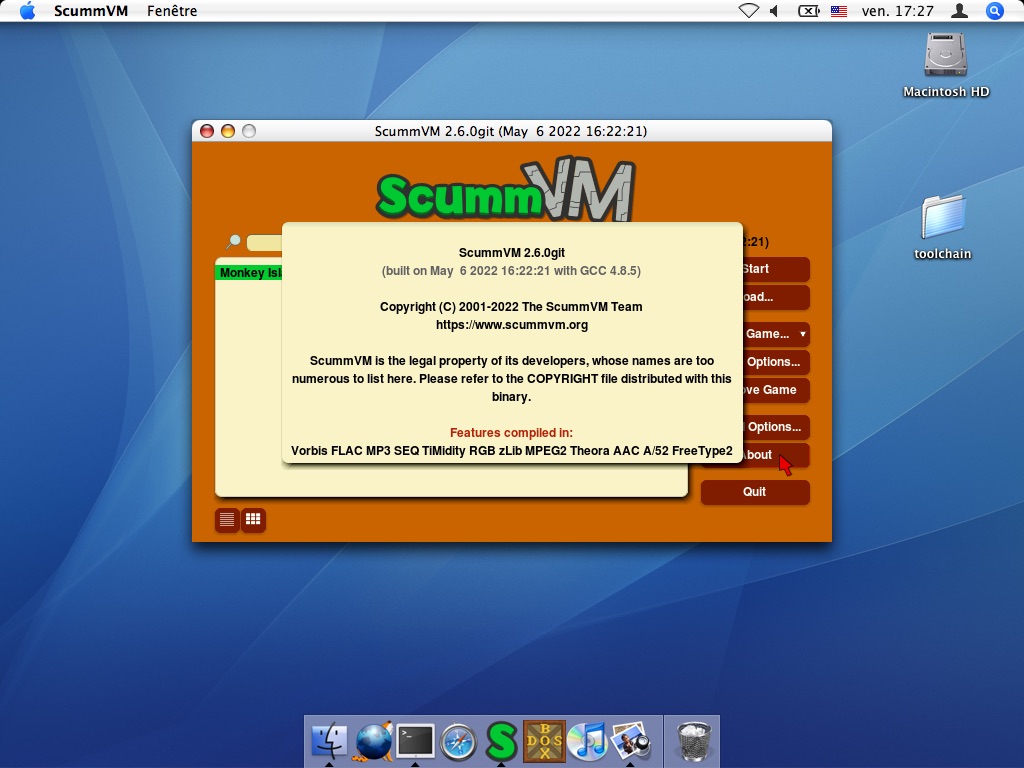The width and height of the screenshot is (1024, 768).
Task: Click the Wi-Fi status icon
Action: (748, 10)
